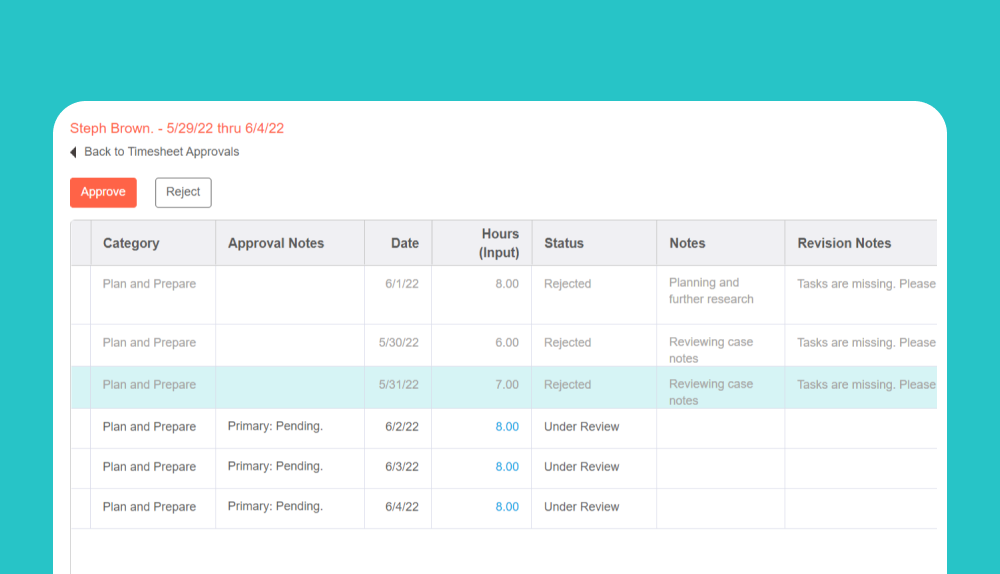Reject the timesheet with the Reject button
The image size is (1000, 574).
pyautogui.click(x=183, y=192)
